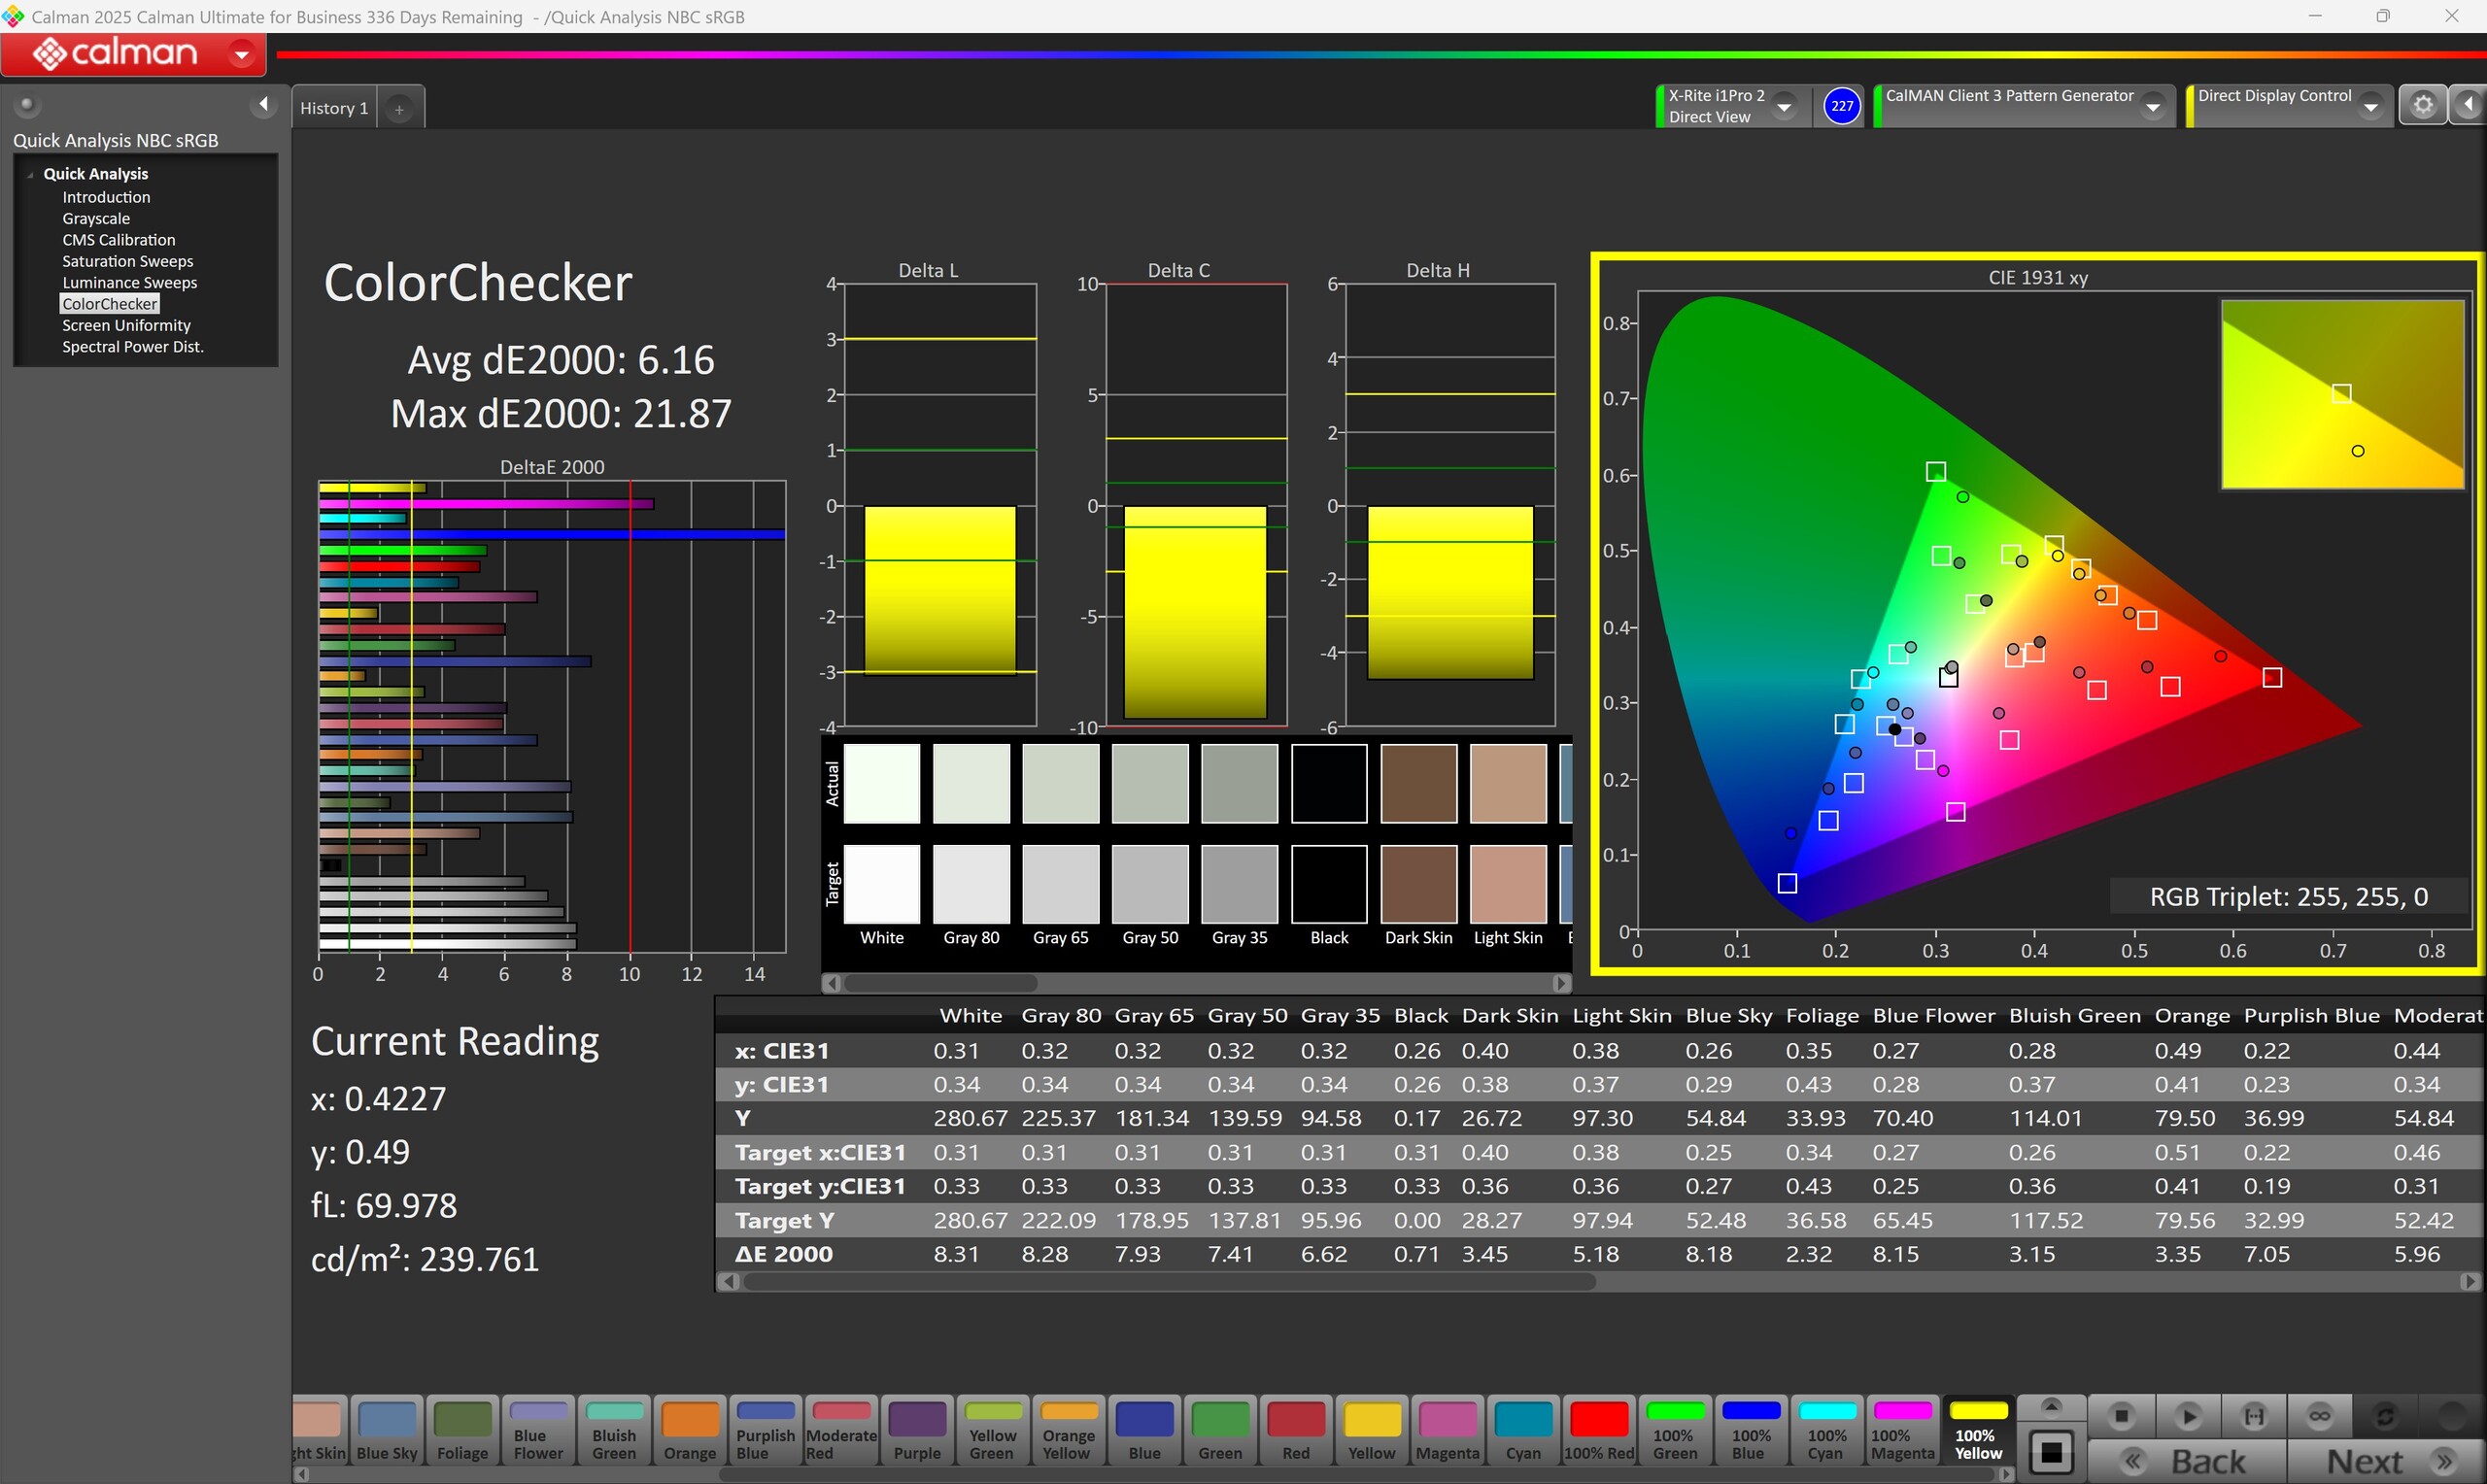Click the round indicator above the workflow panel
The image size is (2487, 1484).
pos(27,104)
